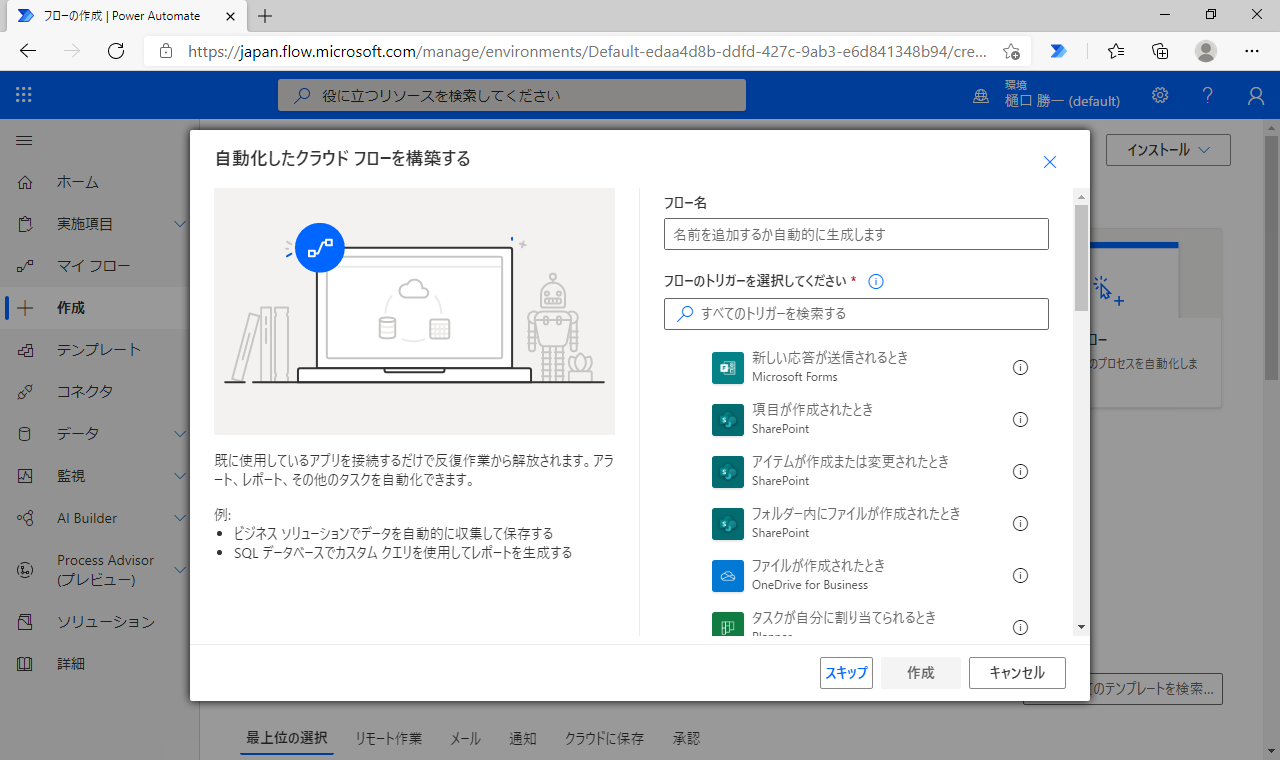Open the account profile icon in header
Viewport: 1280px width, 760px height.
tap(1256, 95)
